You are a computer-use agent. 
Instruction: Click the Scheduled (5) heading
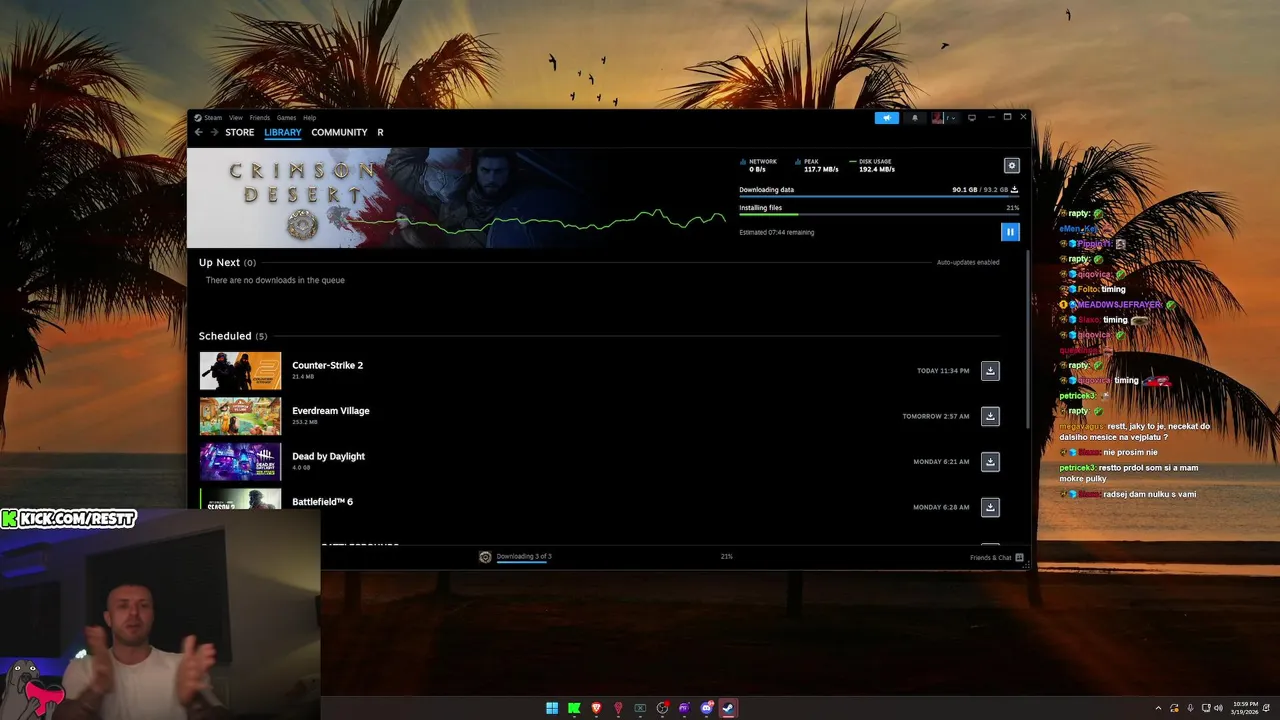pyautogui.click(x=233, y=336)
